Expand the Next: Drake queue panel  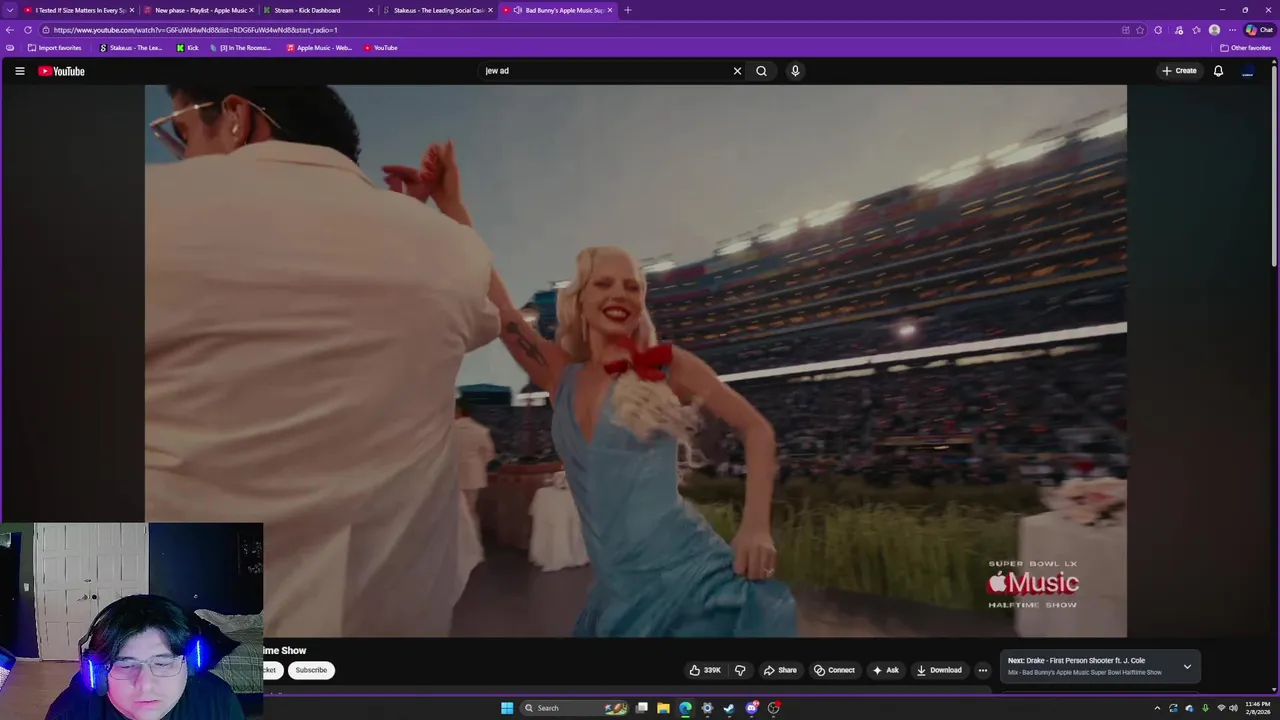point(1187,666)
